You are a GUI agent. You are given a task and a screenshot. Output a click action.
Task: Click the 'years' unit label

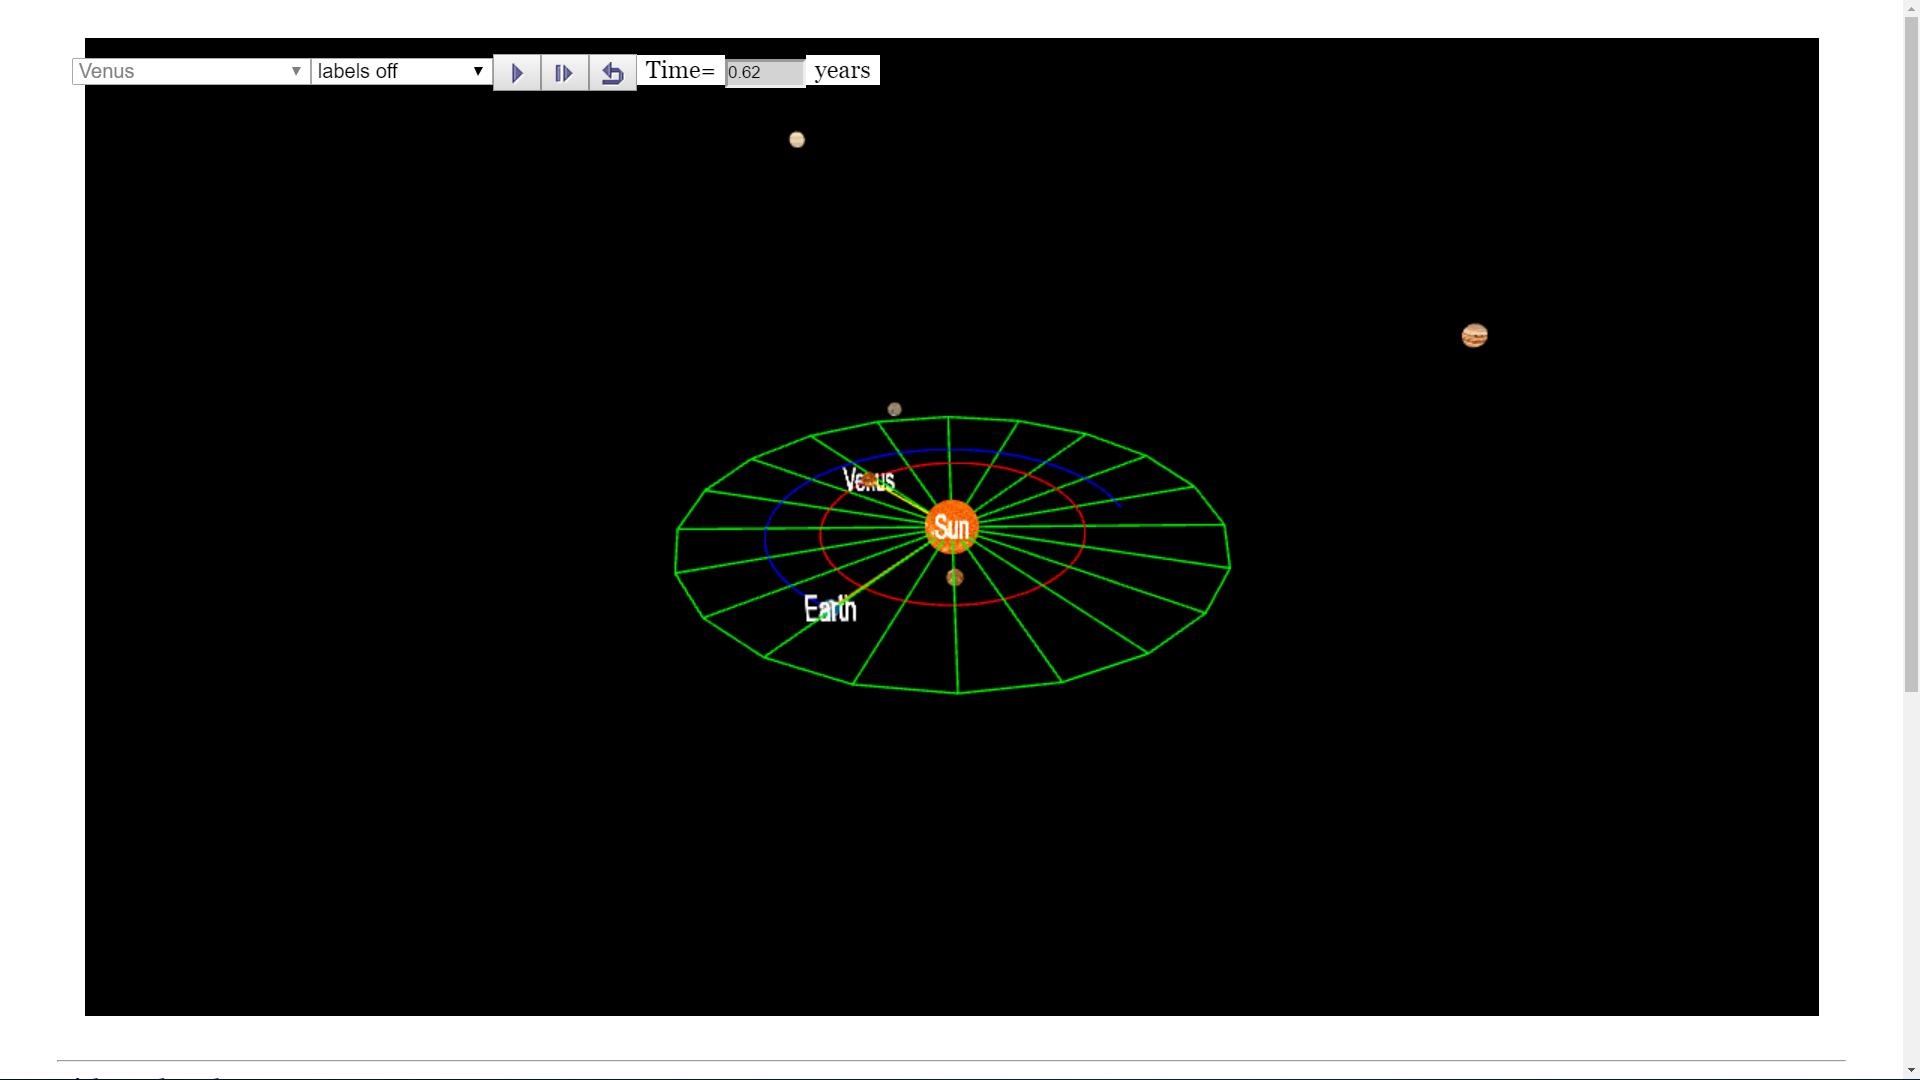click(x=843, y=70)
